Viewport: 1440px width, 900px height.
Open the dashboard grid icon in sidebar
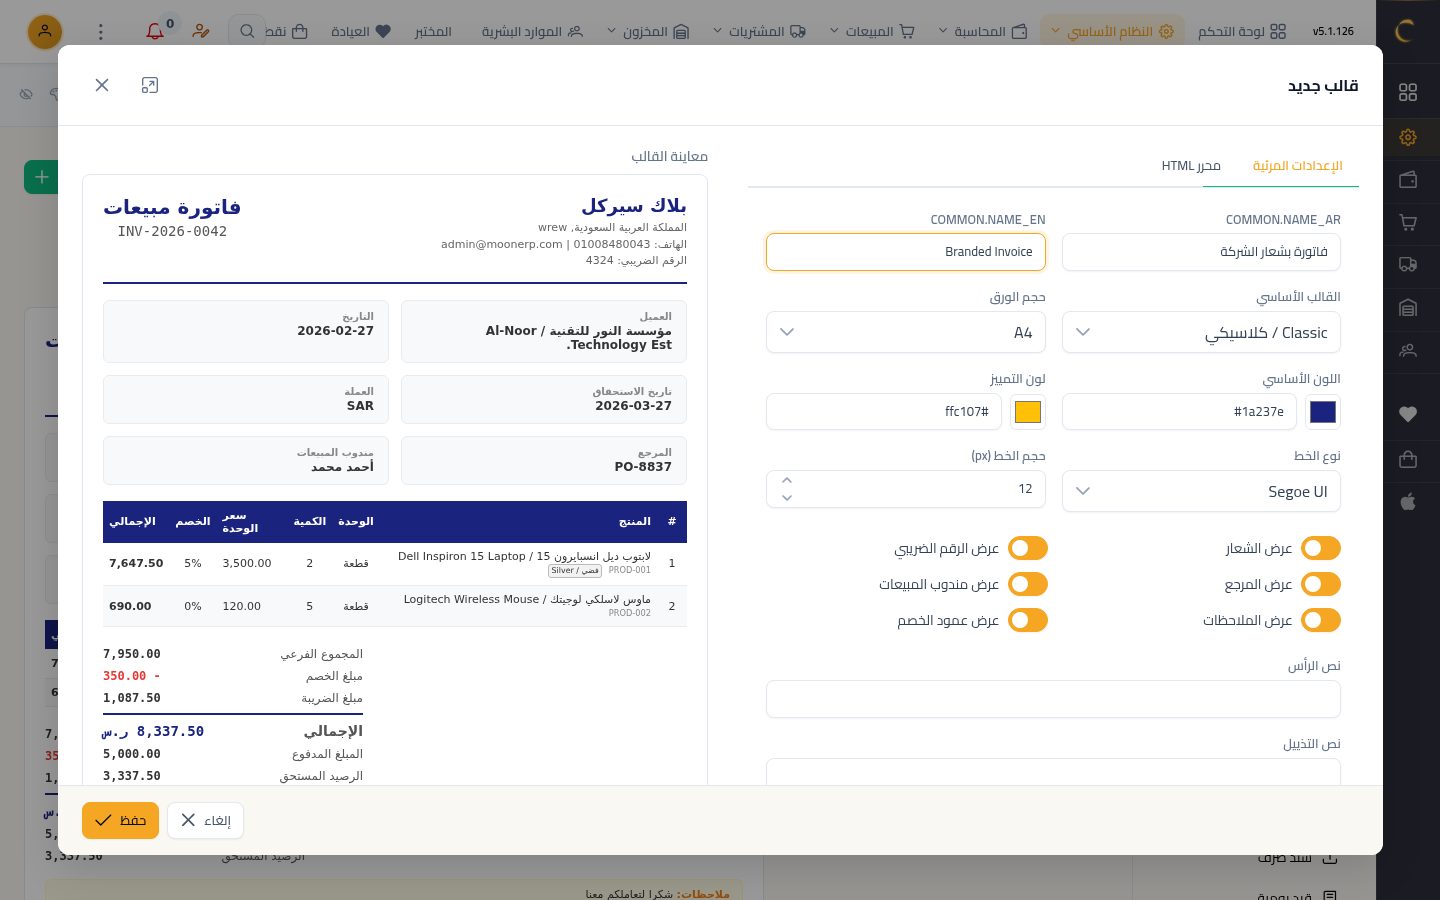1408,92
